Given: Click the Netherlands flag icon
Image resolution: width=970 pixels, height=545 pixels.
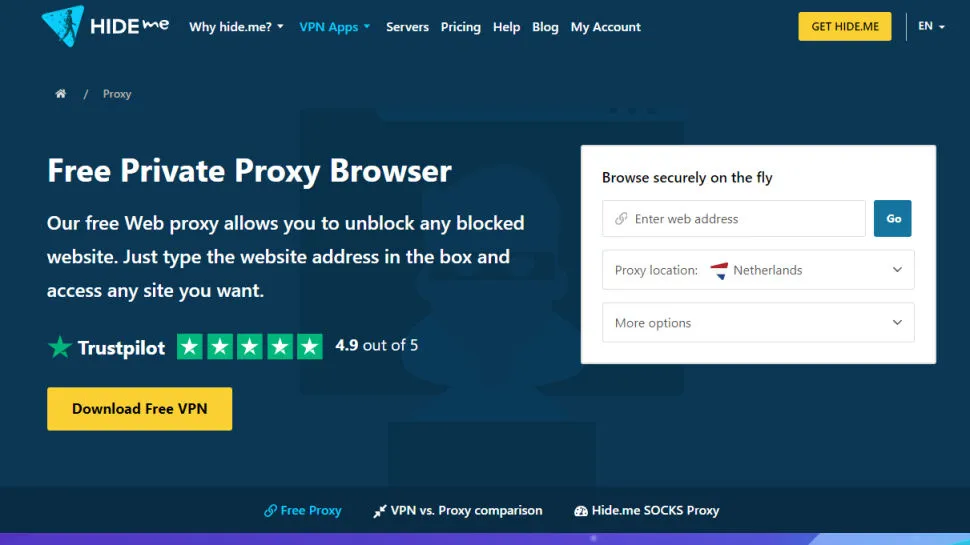Looking at the screenshot, I should [719, 270].
